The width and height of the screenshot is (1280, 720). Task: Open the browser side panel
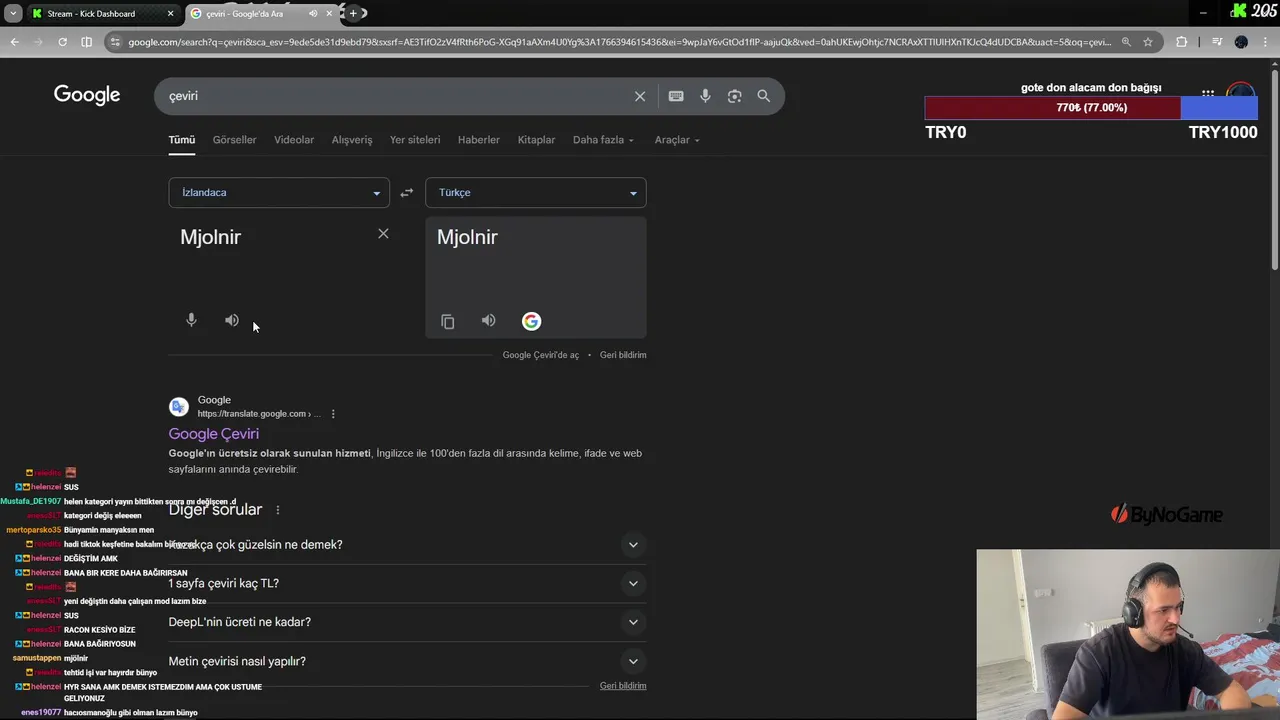pos(86,42)
